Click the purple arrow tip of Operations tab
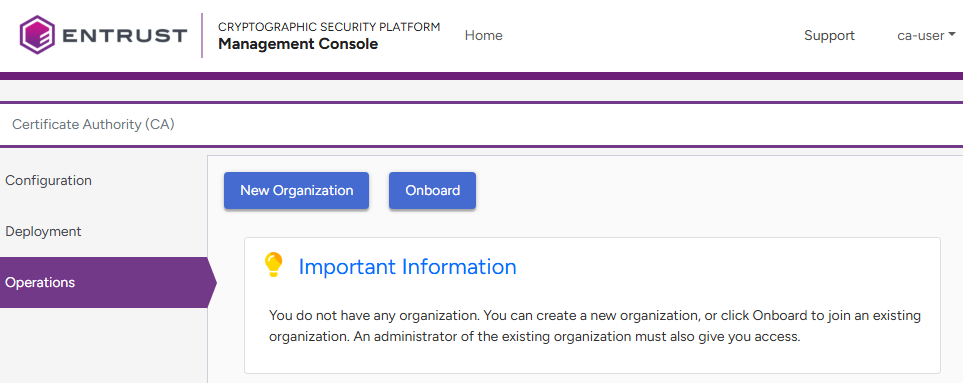 click(212, 282)
